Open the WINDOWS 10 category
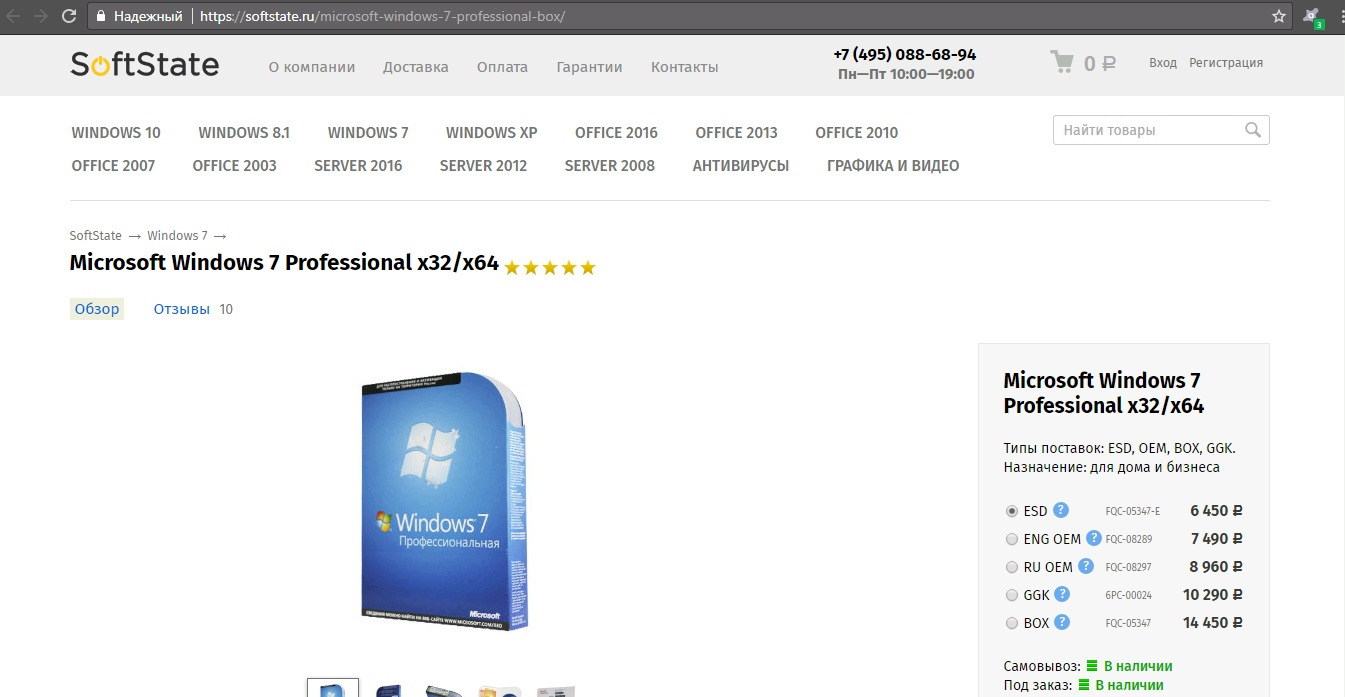Viewport: 1345px width, 697px height. (x=116, y=133)
